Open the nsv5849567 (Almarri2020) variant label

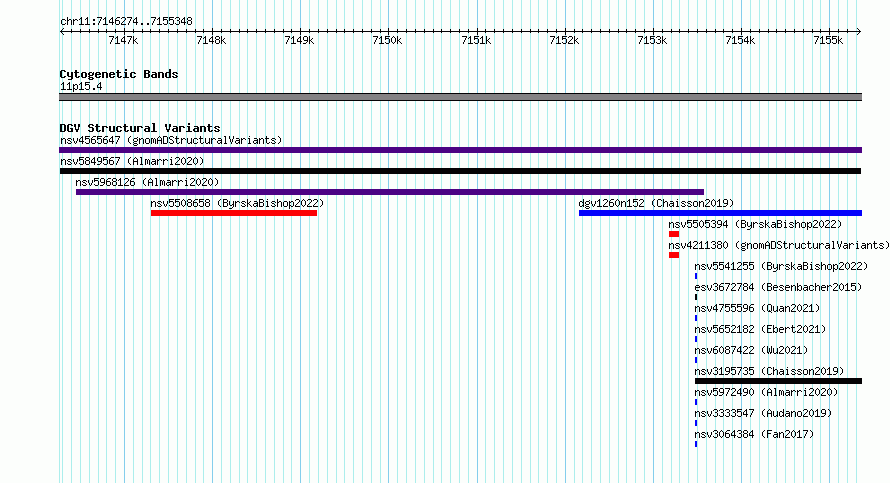pos(132,161)
